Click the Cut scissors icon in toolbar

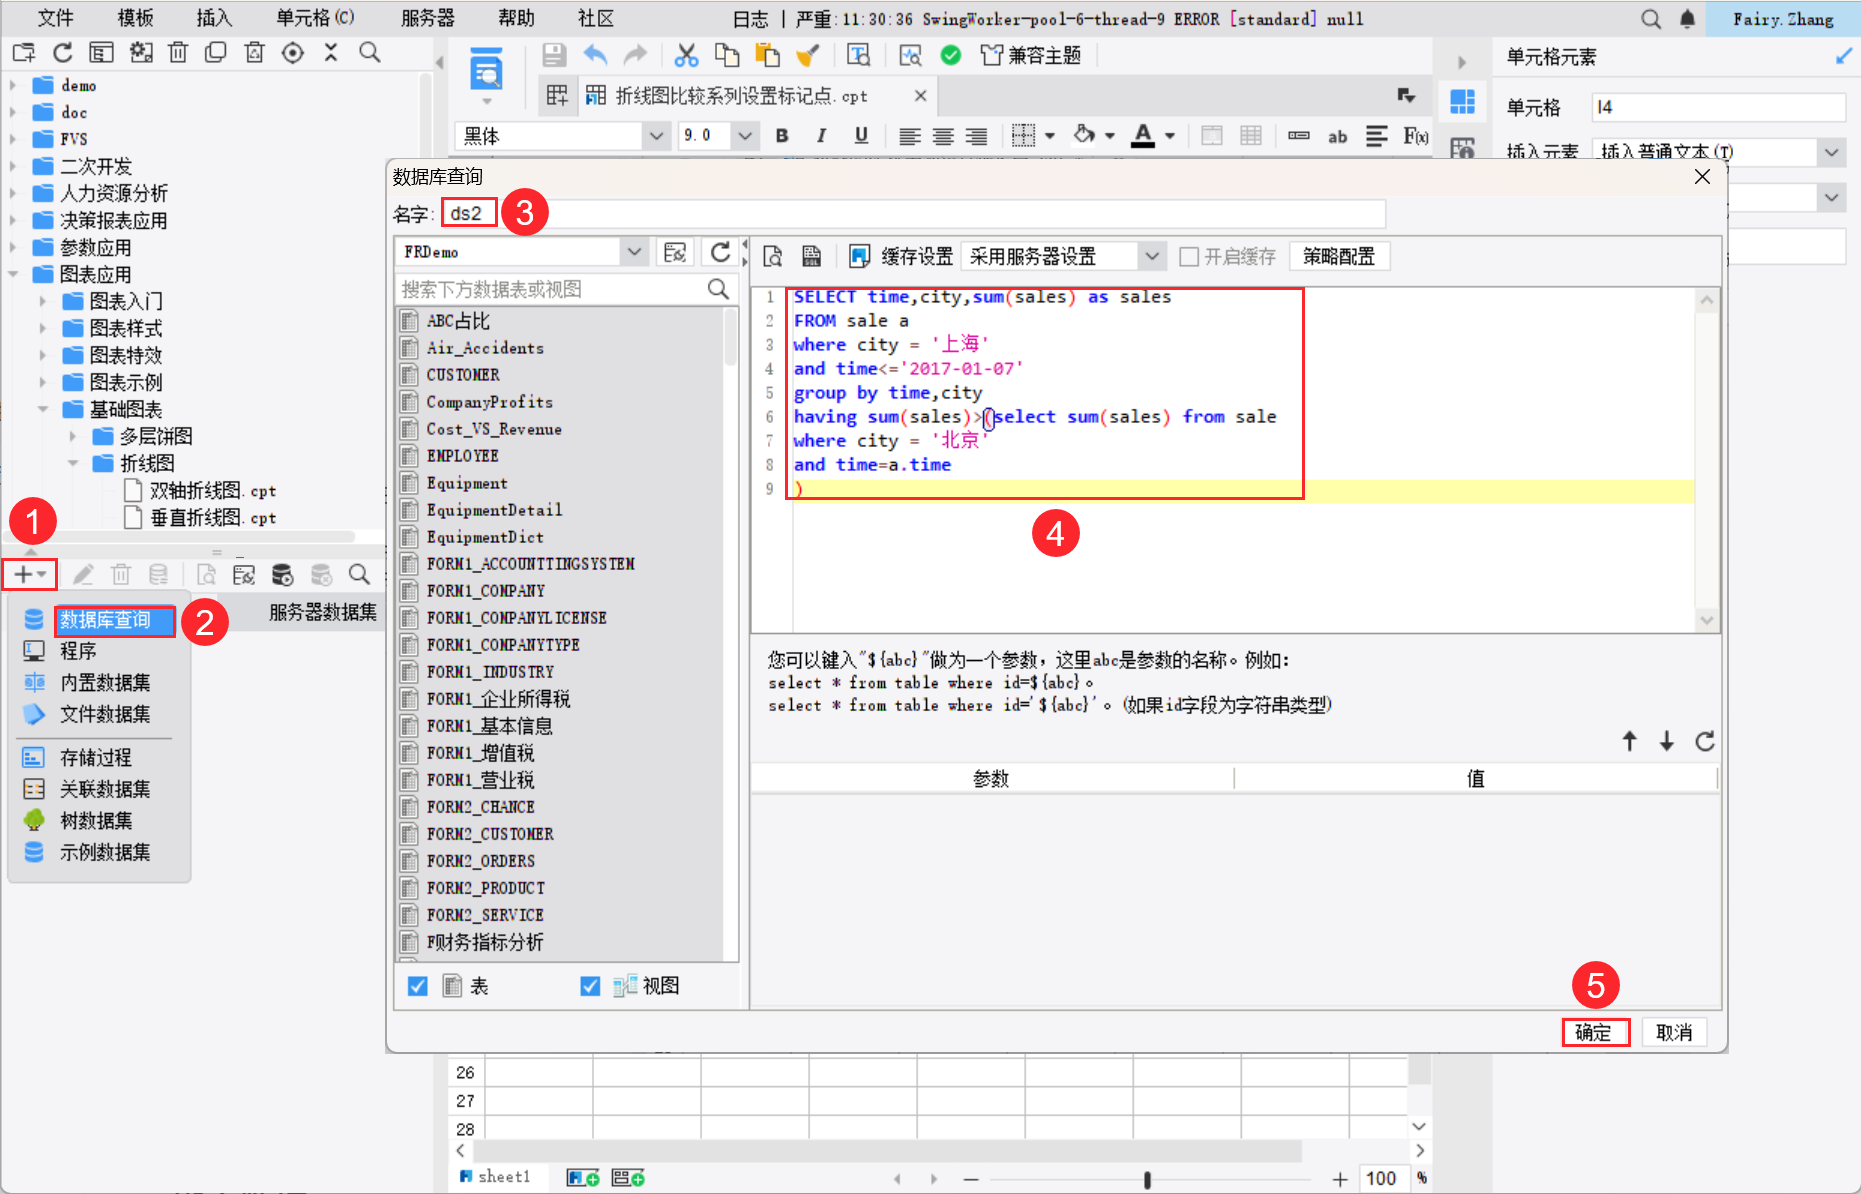point(686,55)
